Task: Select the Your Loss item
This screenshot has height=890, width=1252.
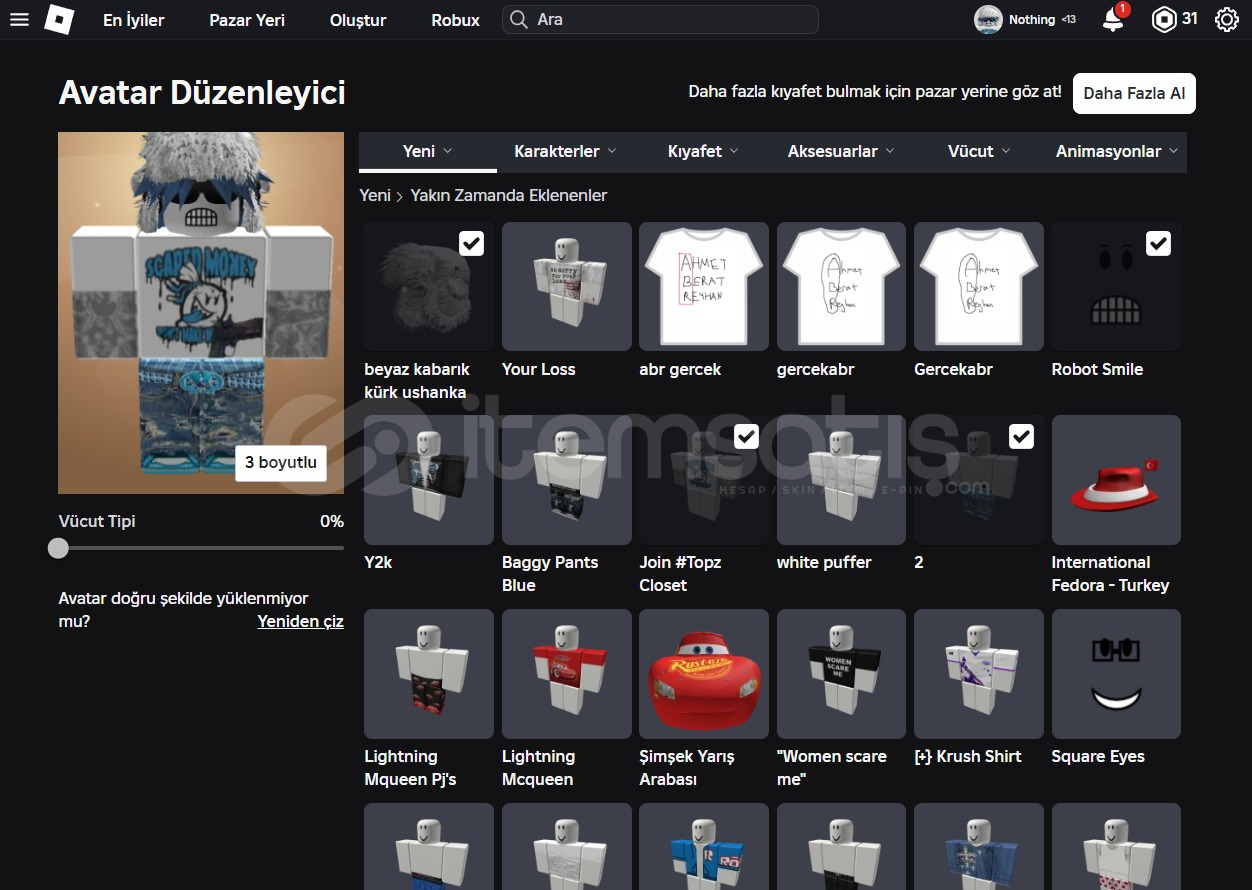Action: point(567,286)
